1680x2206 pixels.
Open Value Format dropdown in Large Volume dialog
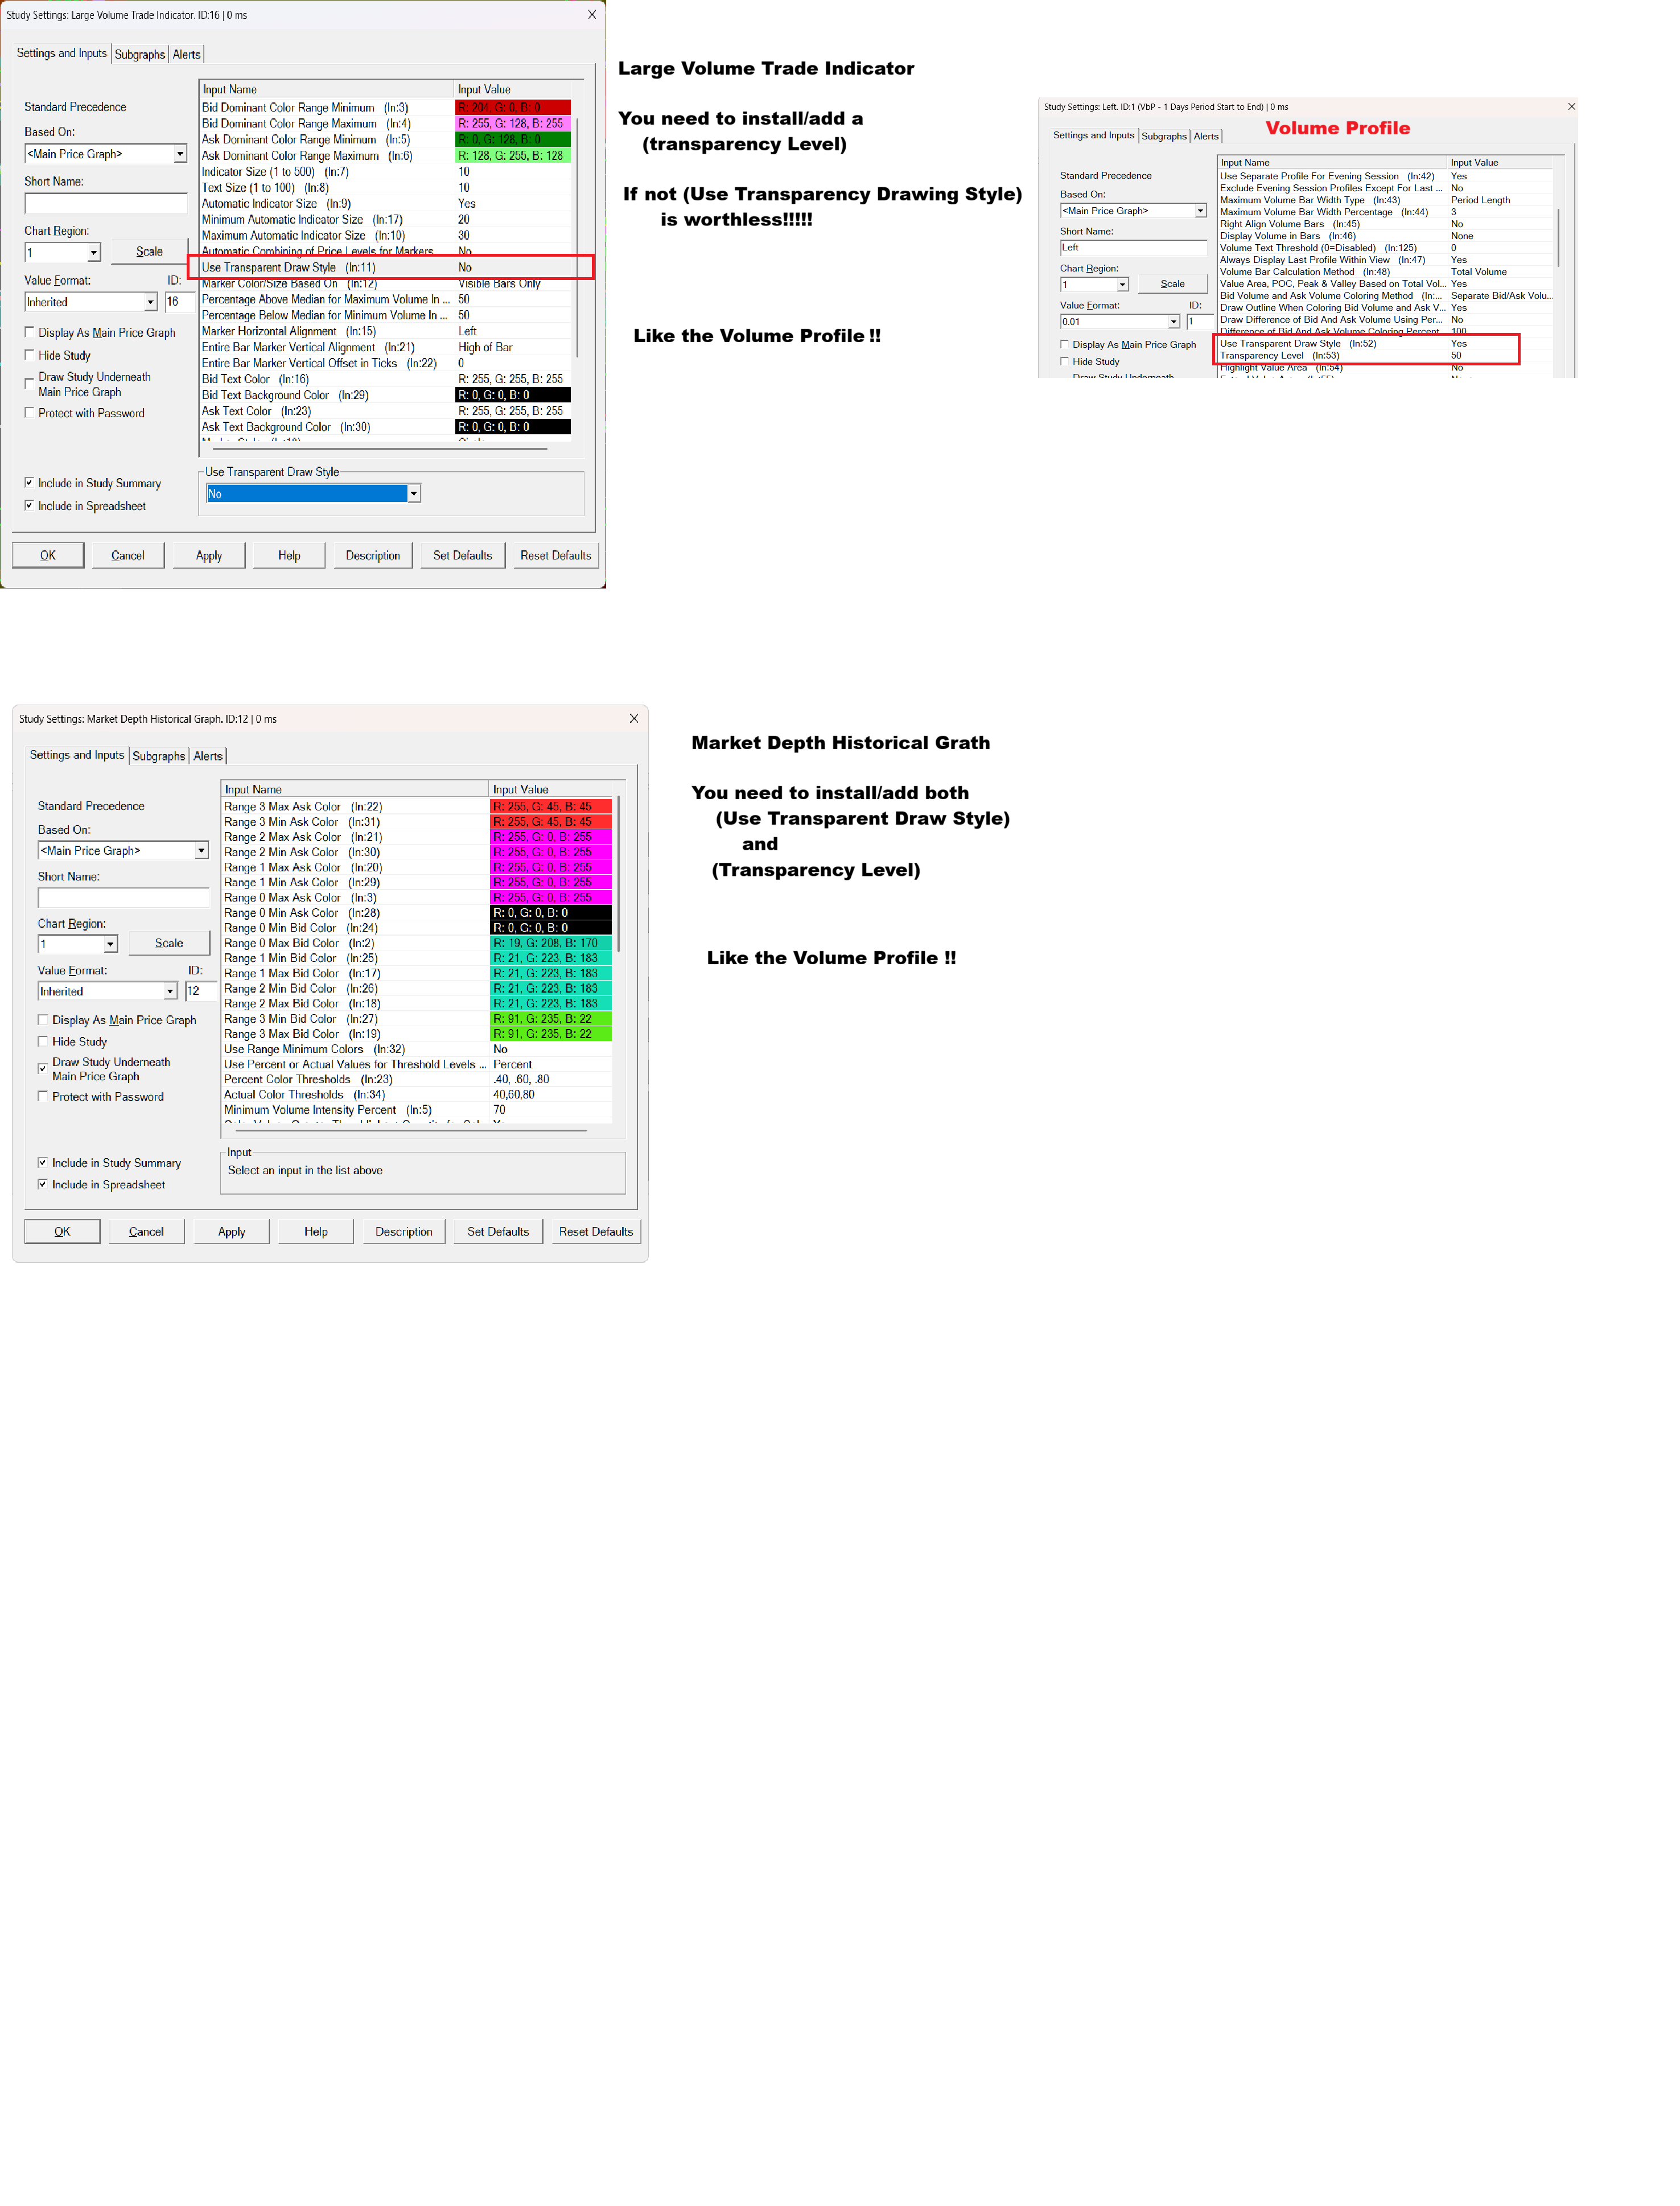(150, 302)
